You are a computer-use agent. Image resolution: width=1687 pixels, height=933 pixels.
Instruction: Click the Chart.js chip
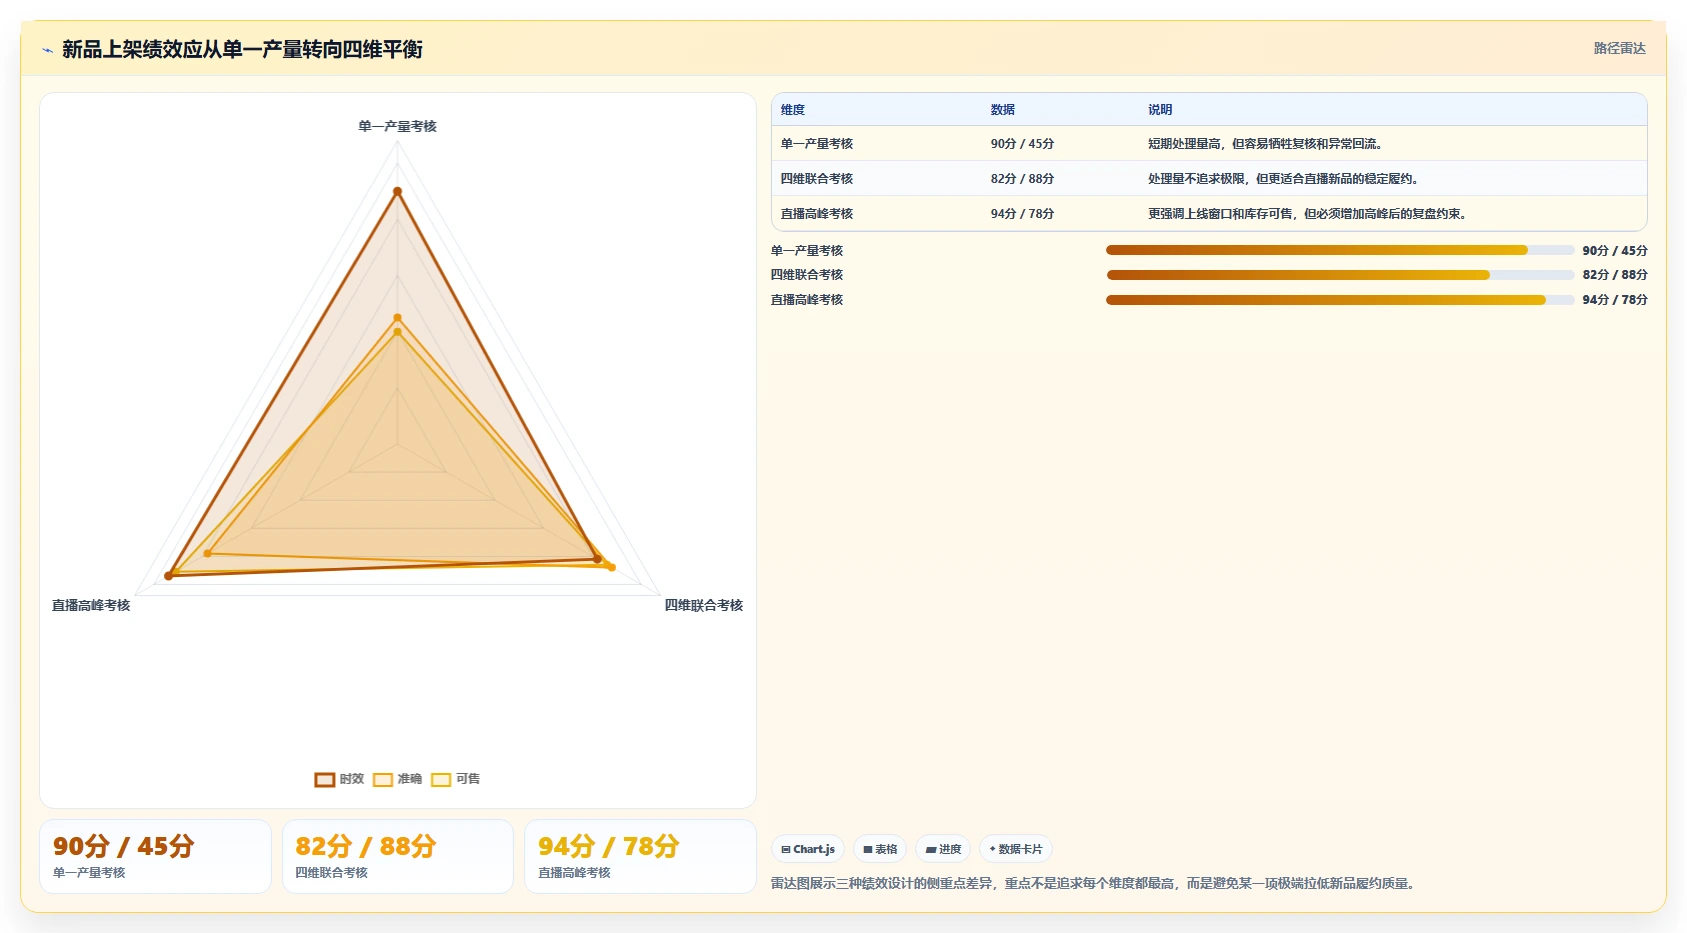pyautogui.click(x=808, y=849)
